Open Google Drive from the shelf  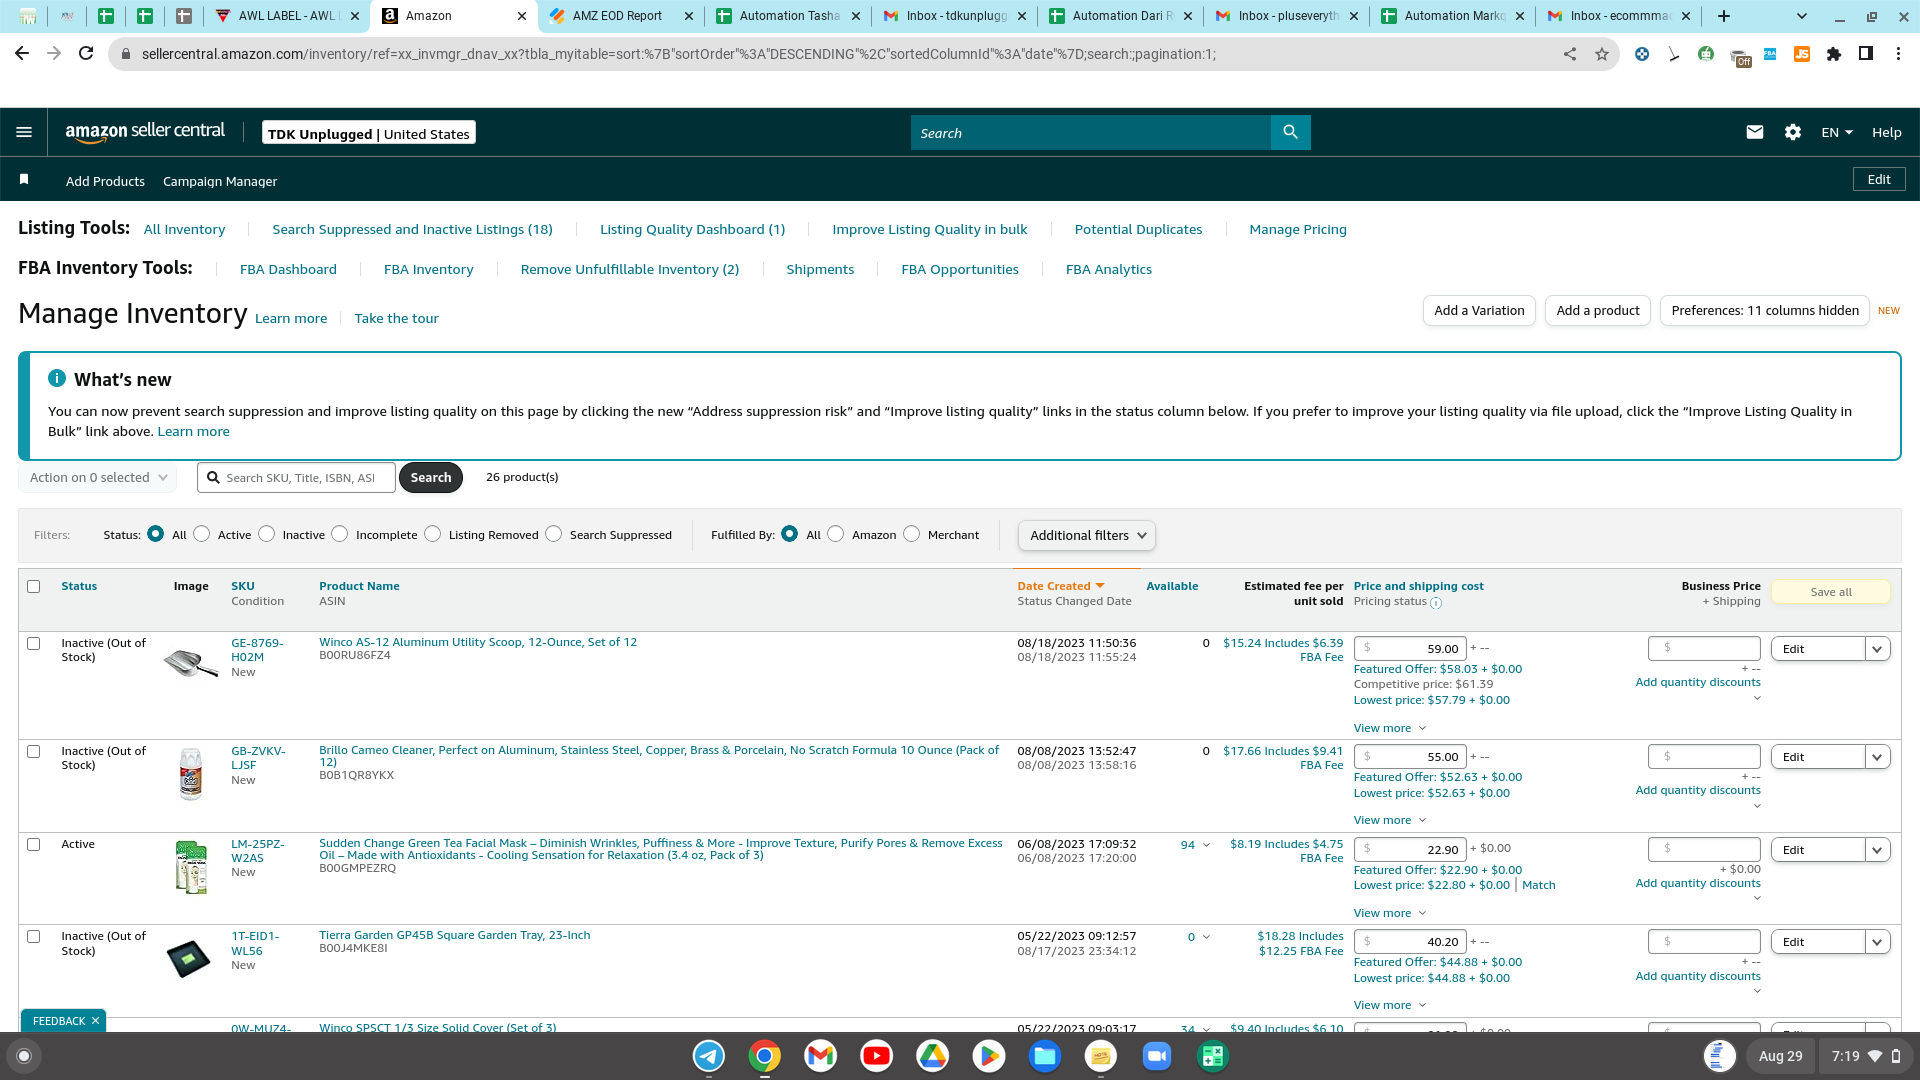coord(933,1056)
